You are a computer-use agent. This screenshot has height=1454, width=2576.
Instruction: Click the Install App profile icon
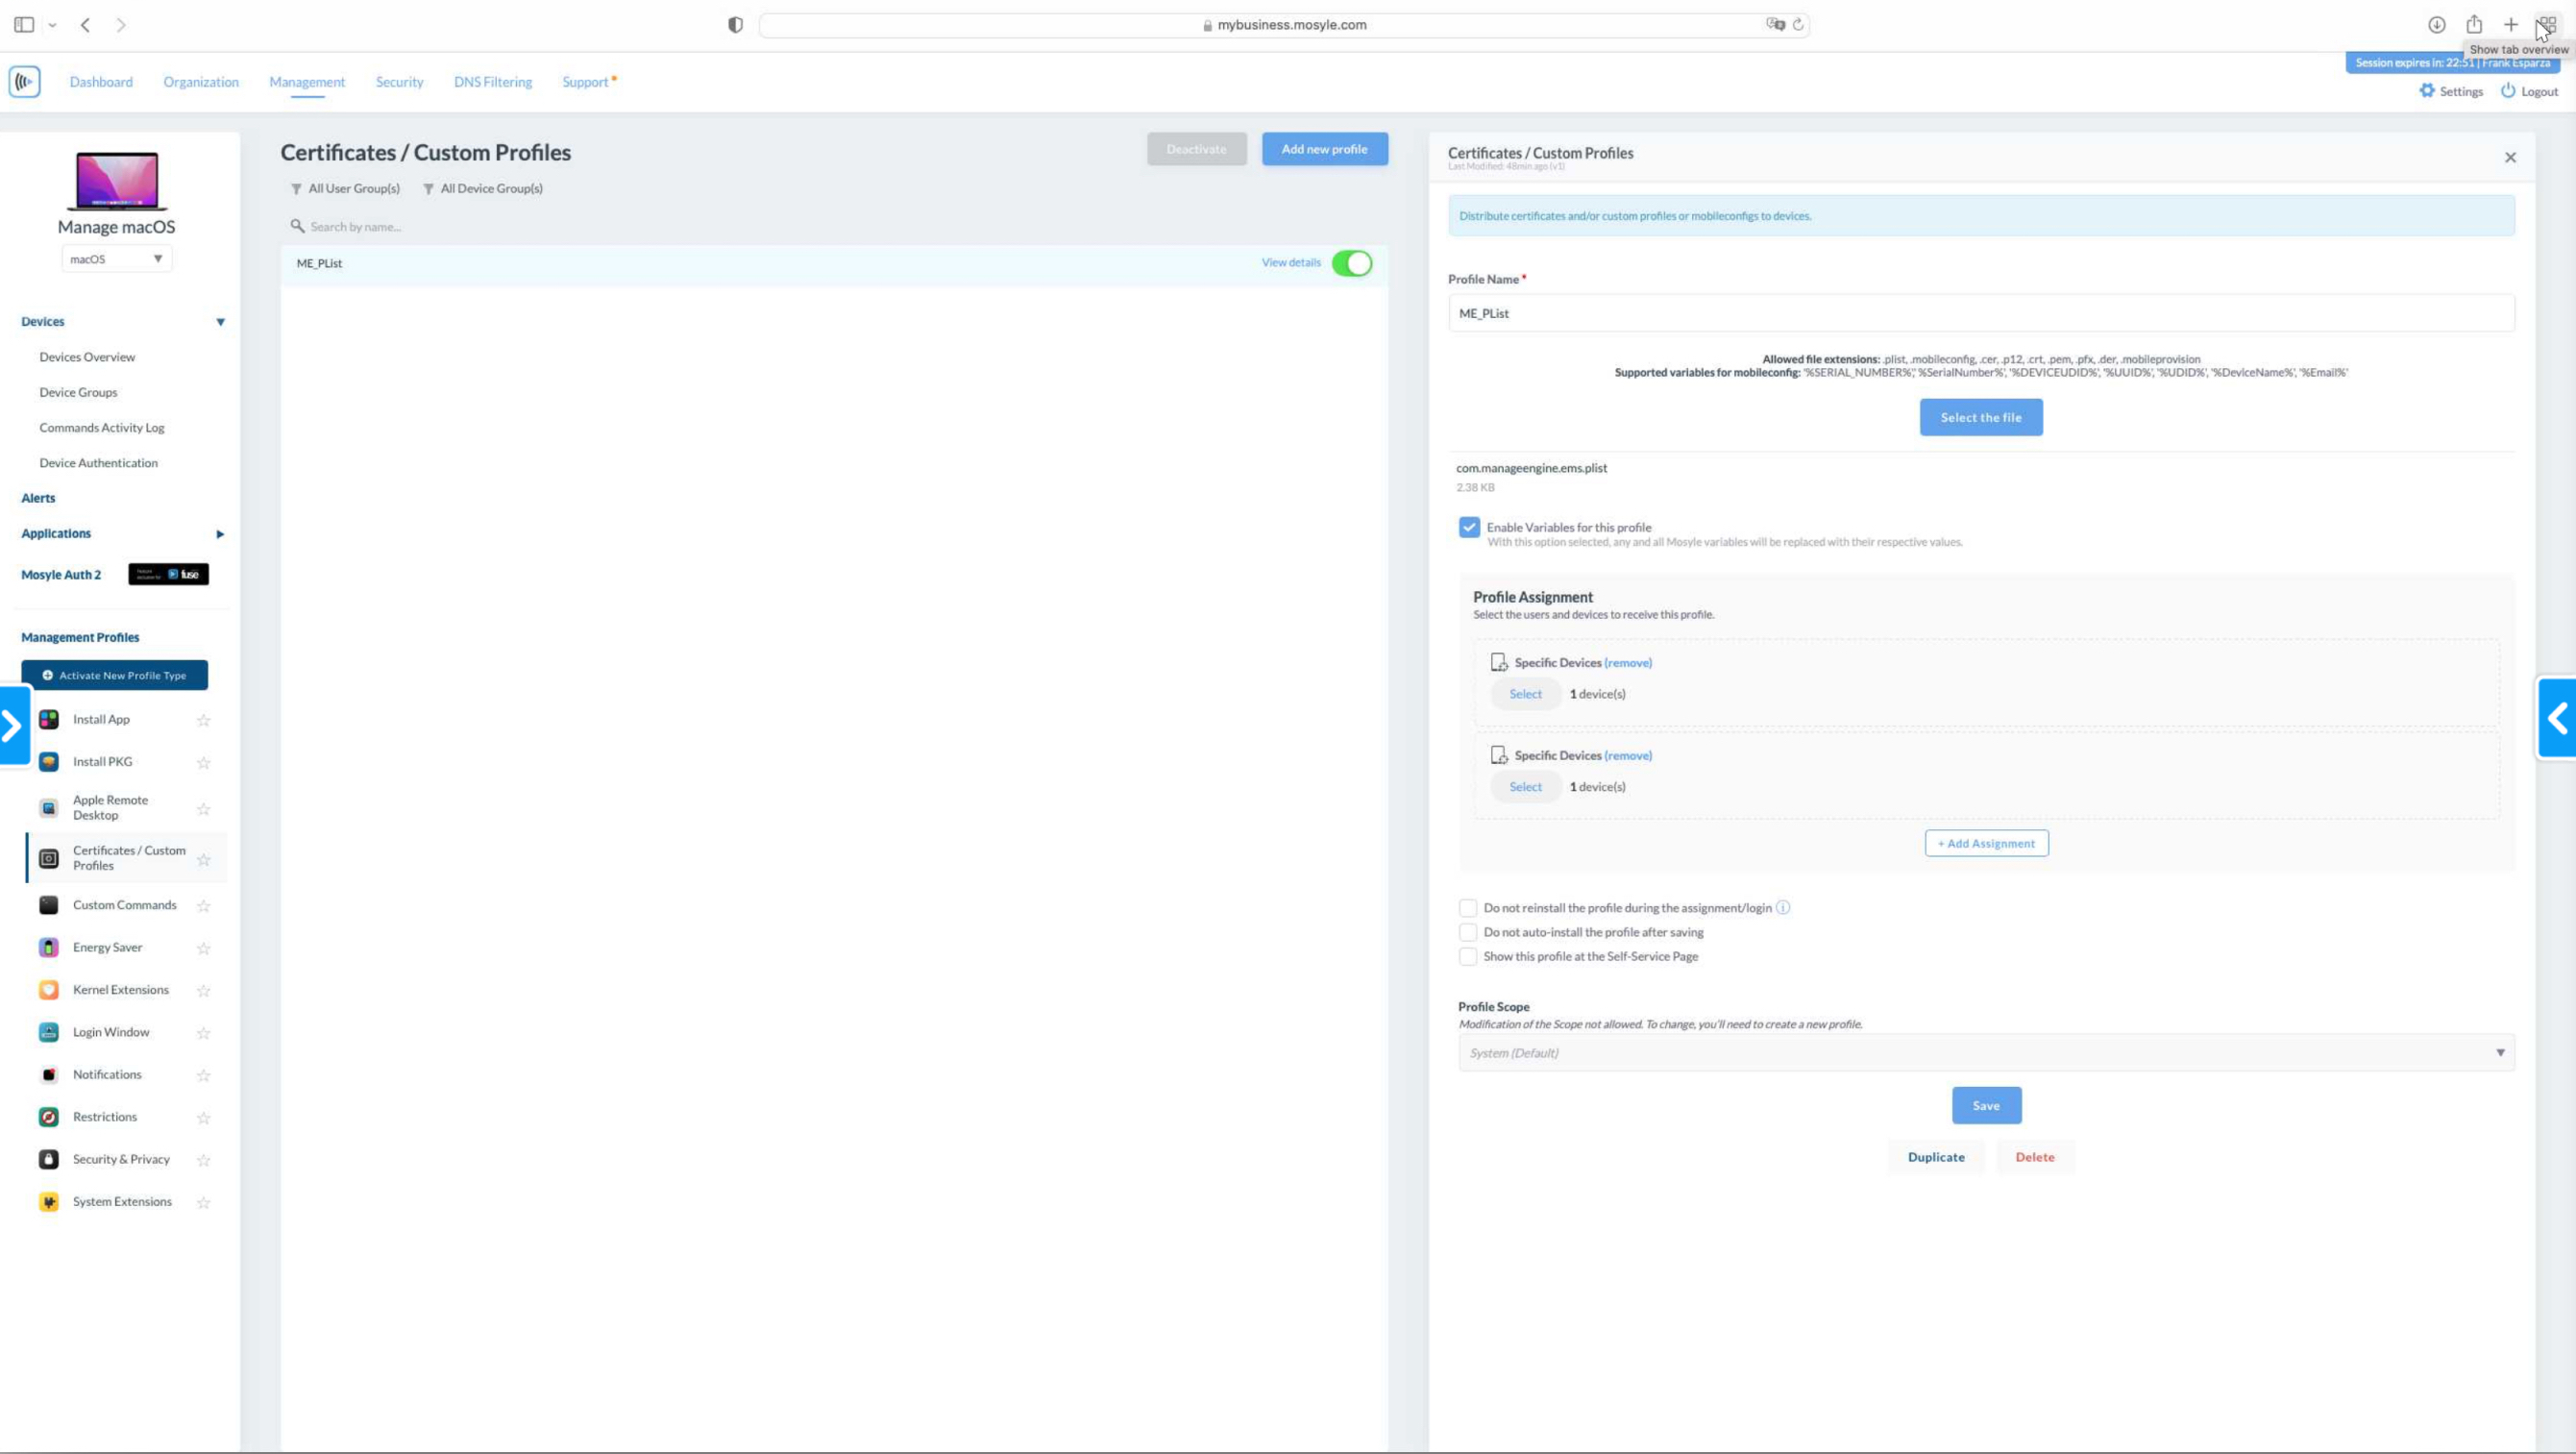[x=48, y=720]
